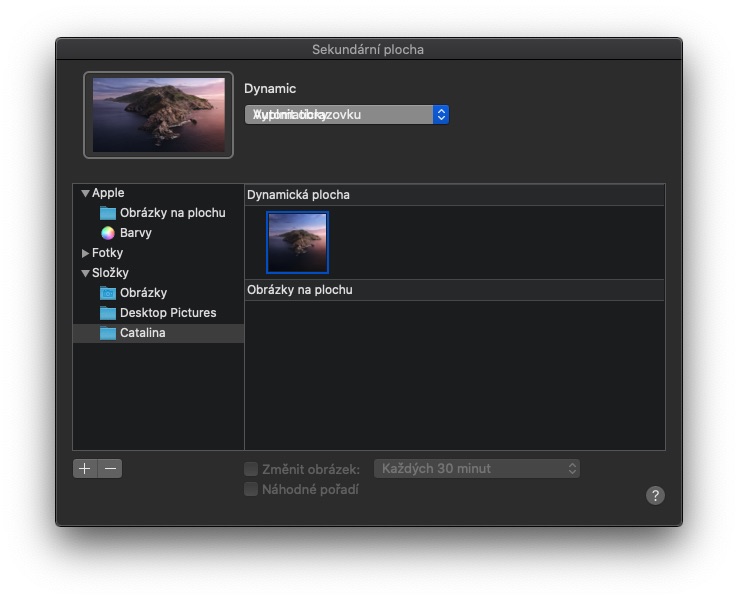Toggle the Náhodné pořadí checkbox
Screen dimensions: 738x600
[251, 489]
